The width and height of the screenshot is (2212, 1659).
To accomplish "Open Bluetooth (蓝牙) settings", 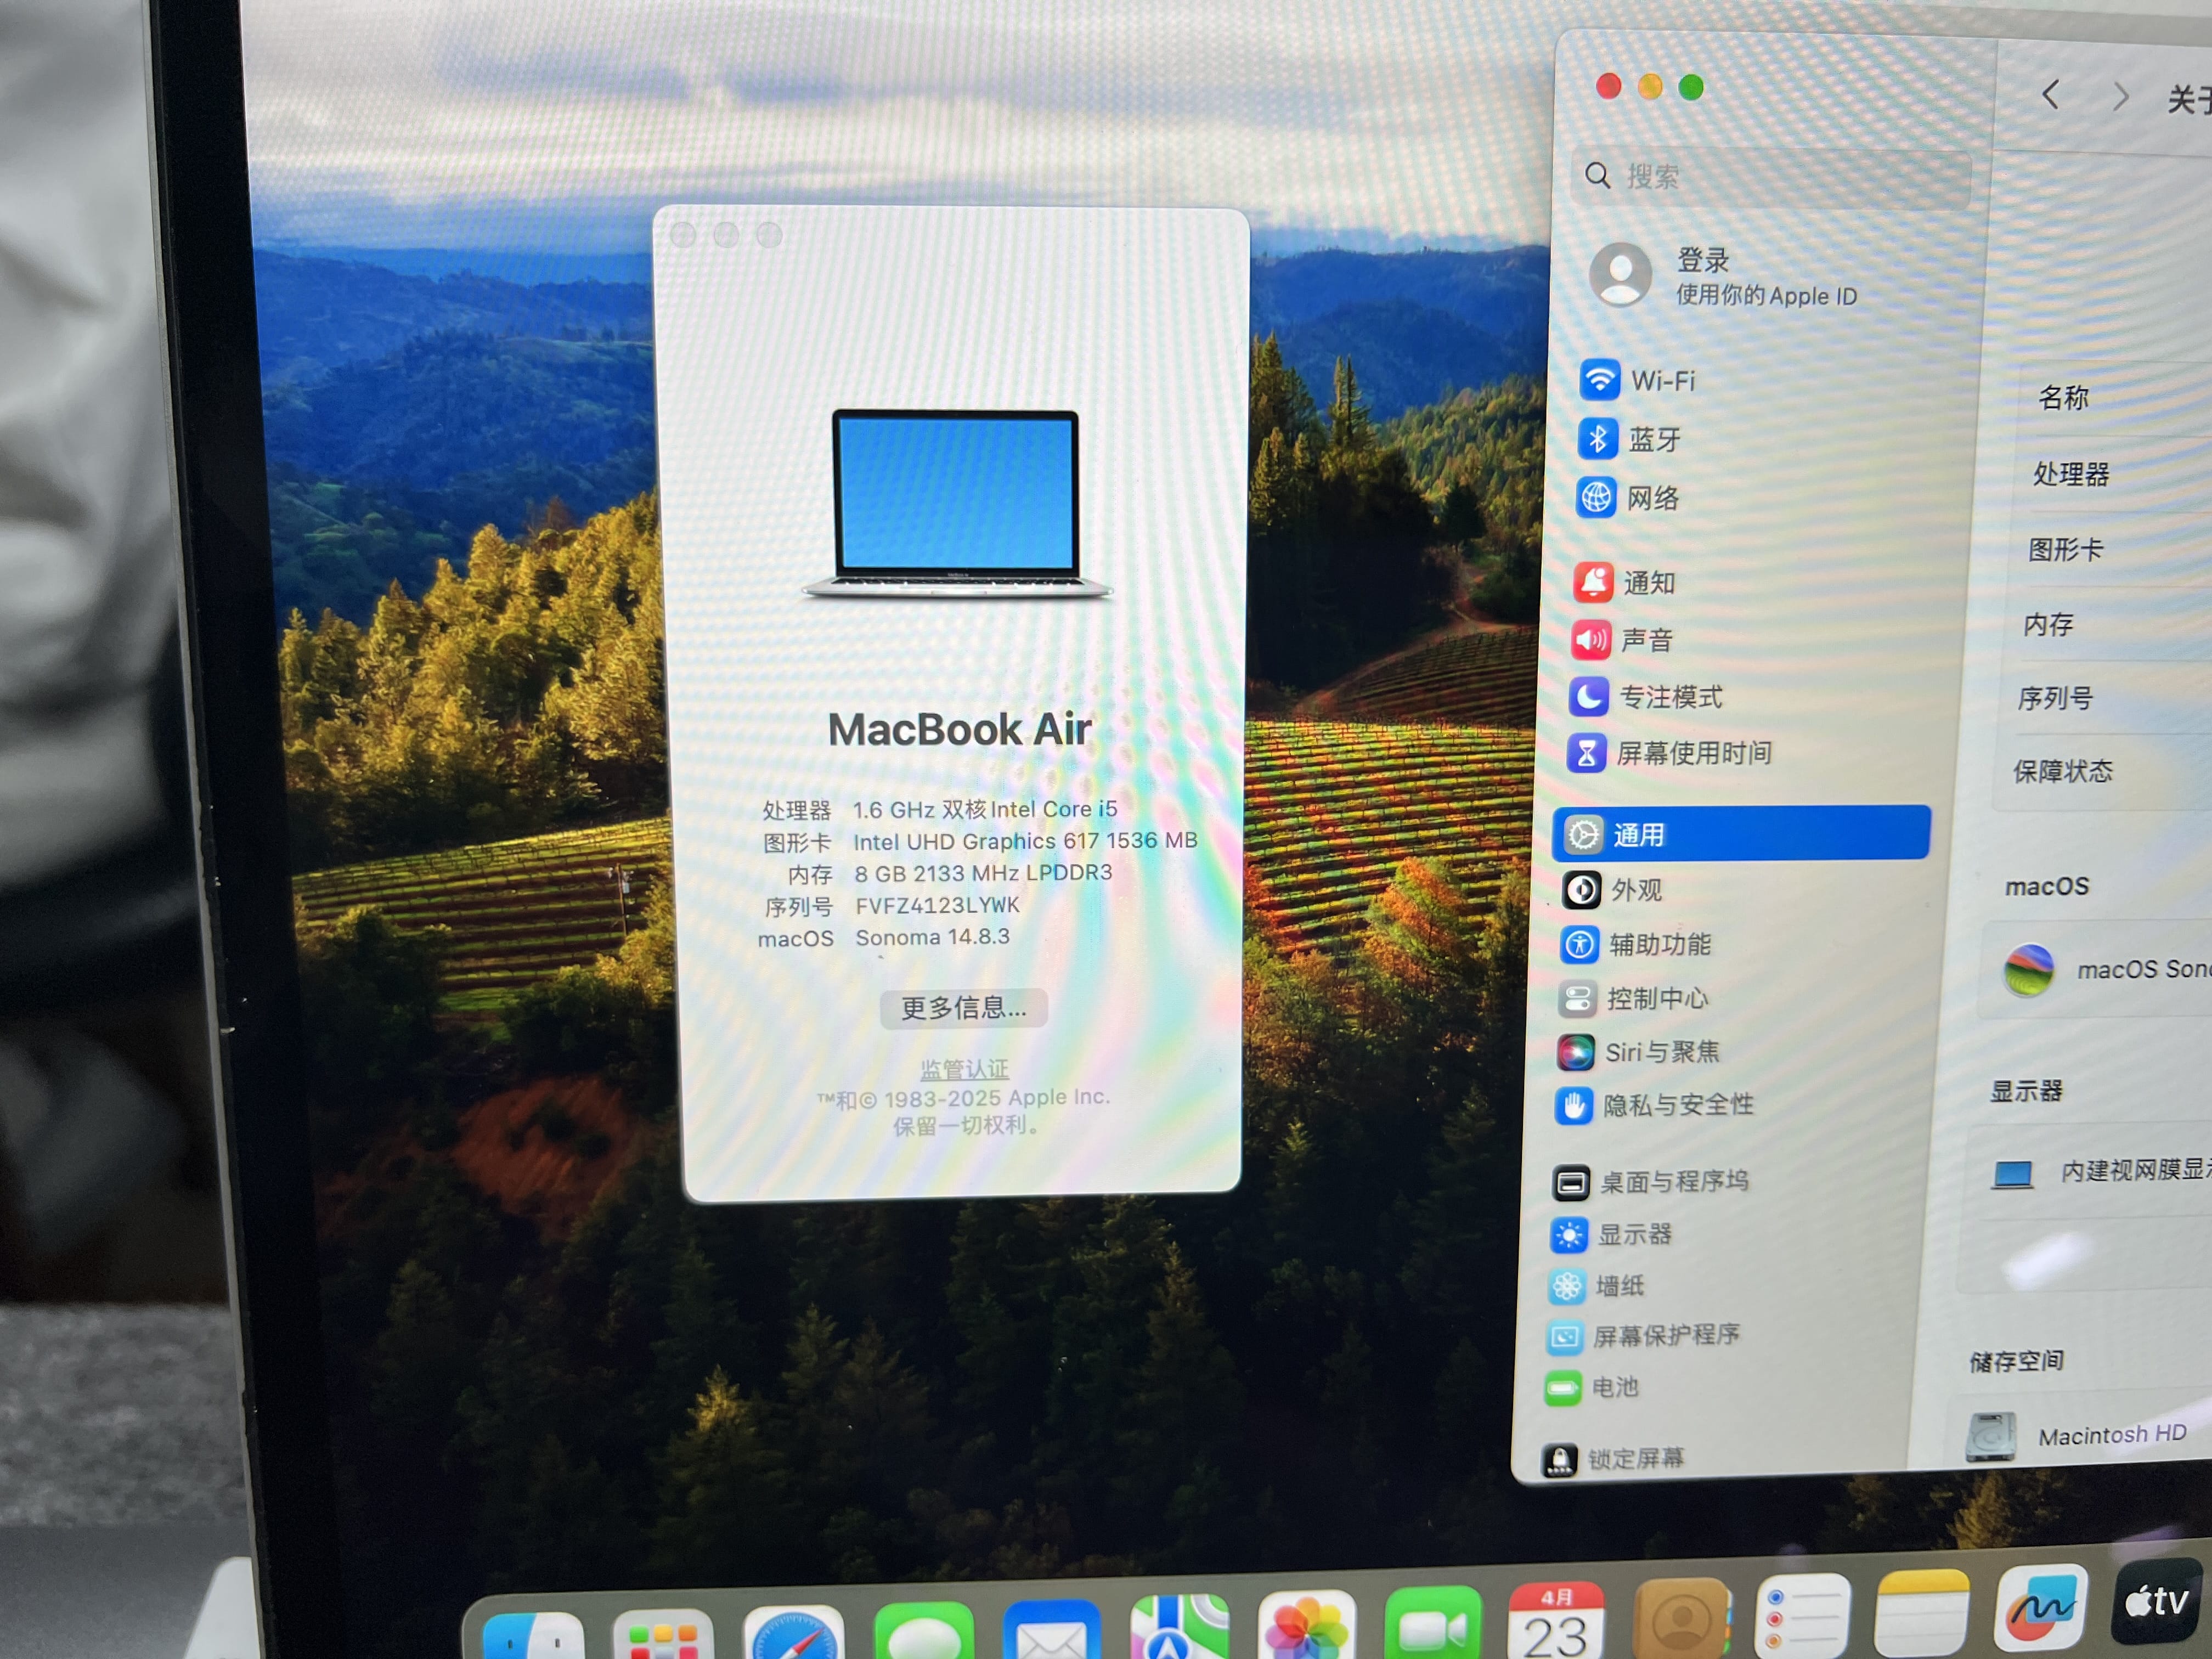I will point(1630,439).
